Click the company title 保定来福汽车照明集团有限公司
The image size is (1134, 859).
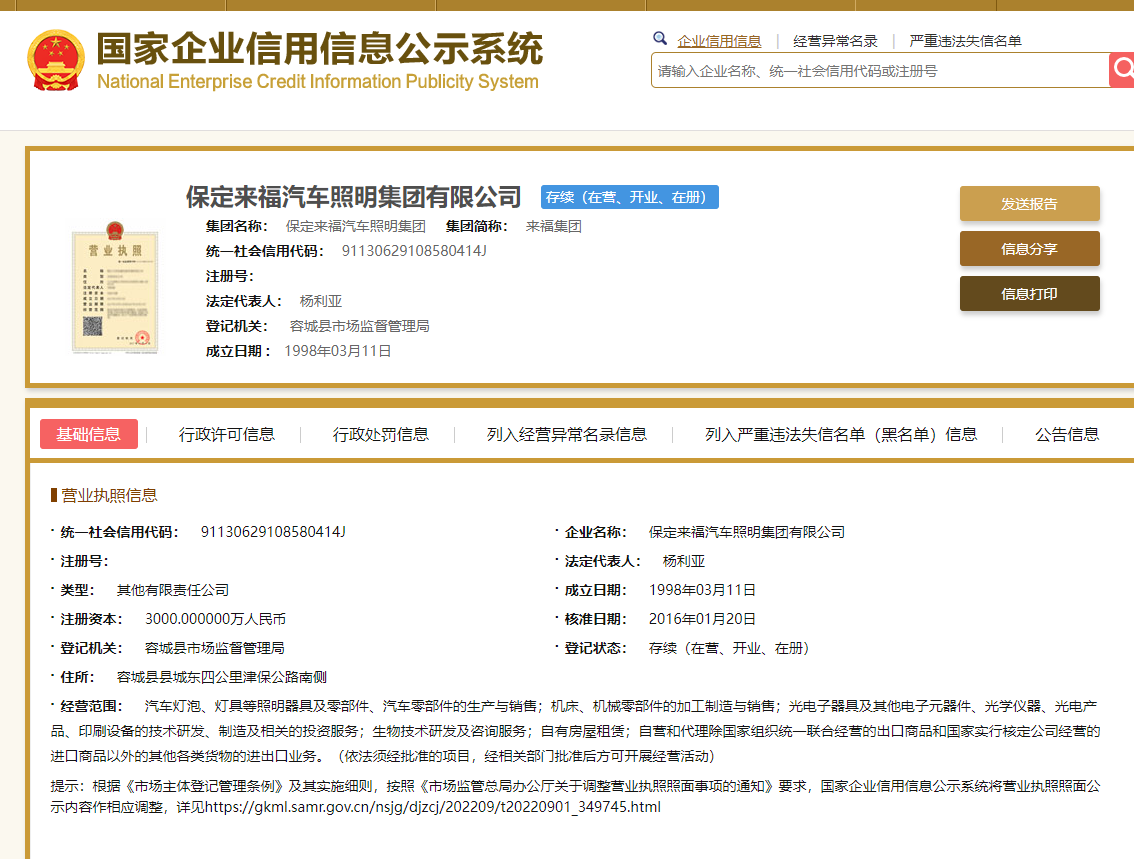pos(354,197)
